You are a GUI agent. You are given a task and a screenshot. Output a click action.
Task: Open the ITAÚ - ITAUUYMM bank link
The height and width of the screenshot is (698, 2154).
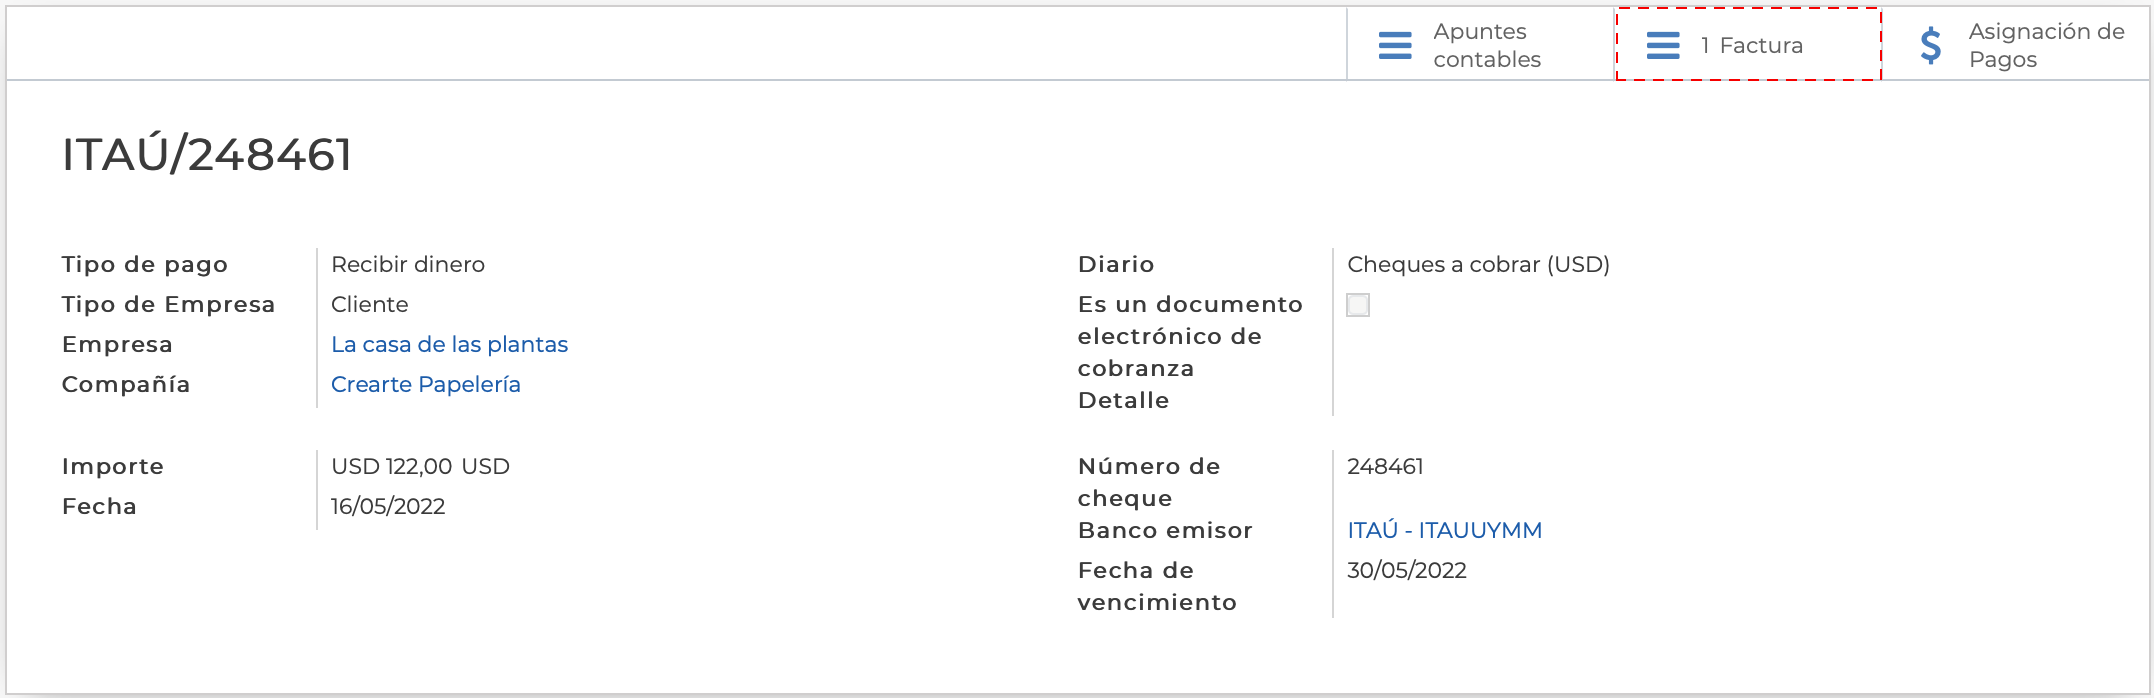[x=1444, y=531]
